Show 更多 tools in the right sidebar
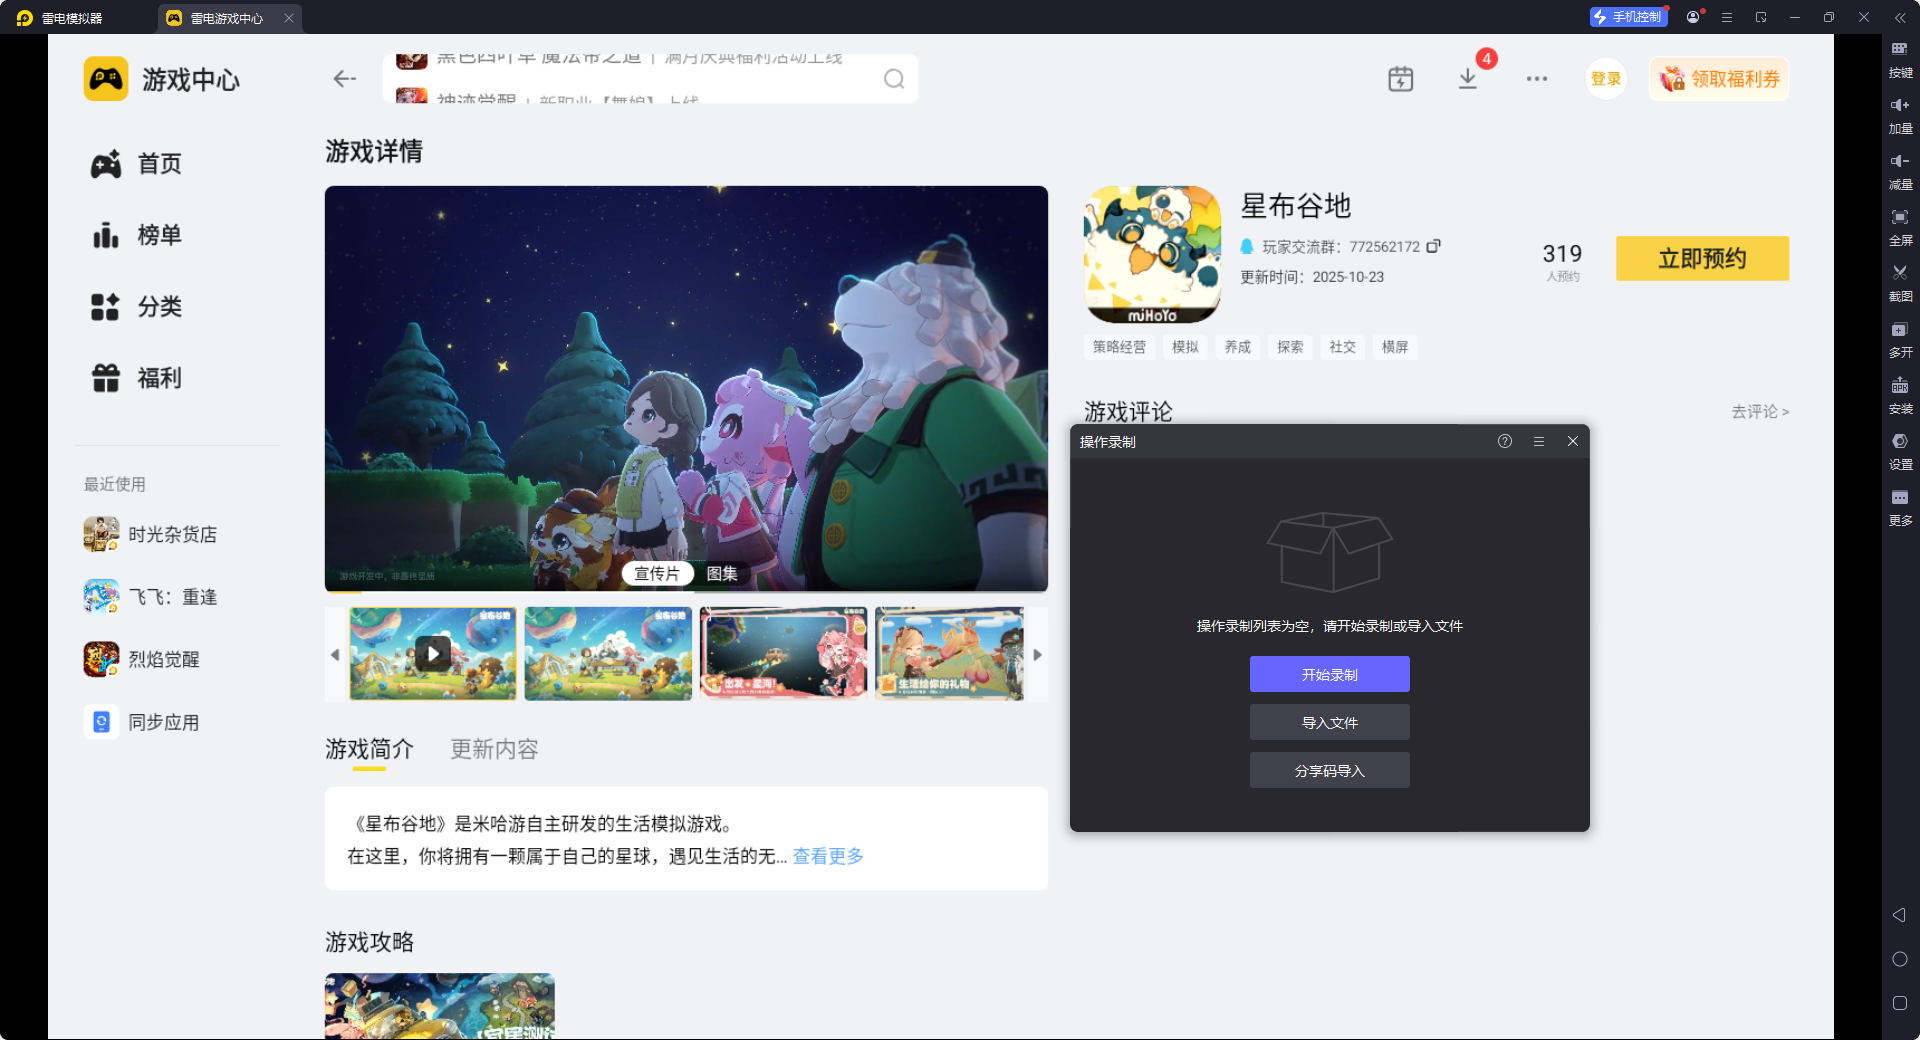This screenshot has height=1040, width=1920. point(1900,506)
